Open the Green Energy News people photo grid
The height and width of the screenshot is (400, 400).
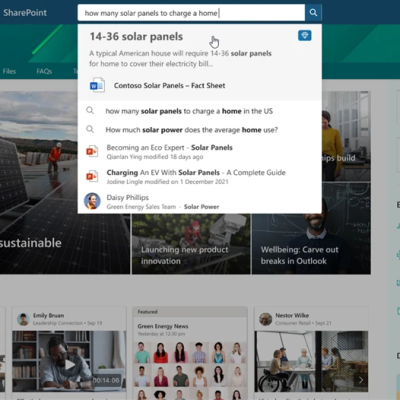190,370
